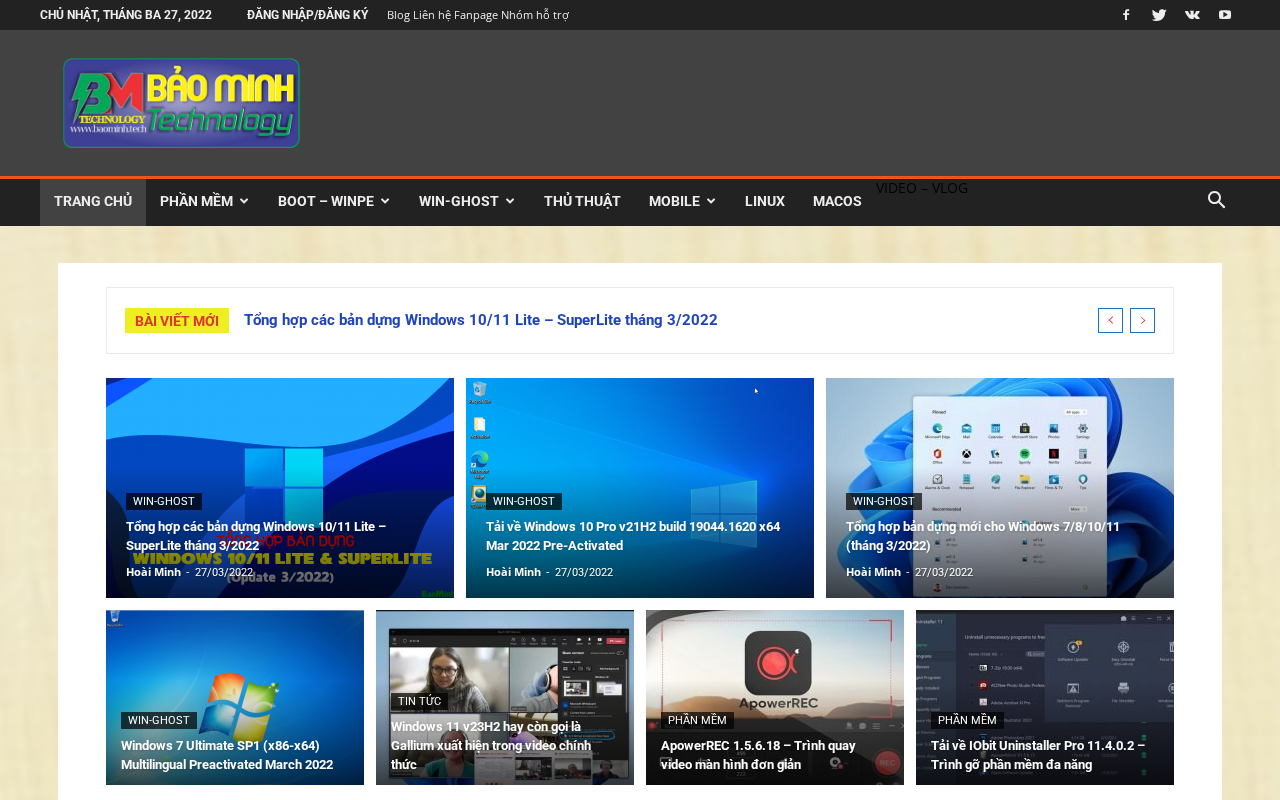Expand the Phần Mềm dropdown menu

pos(204,201)
